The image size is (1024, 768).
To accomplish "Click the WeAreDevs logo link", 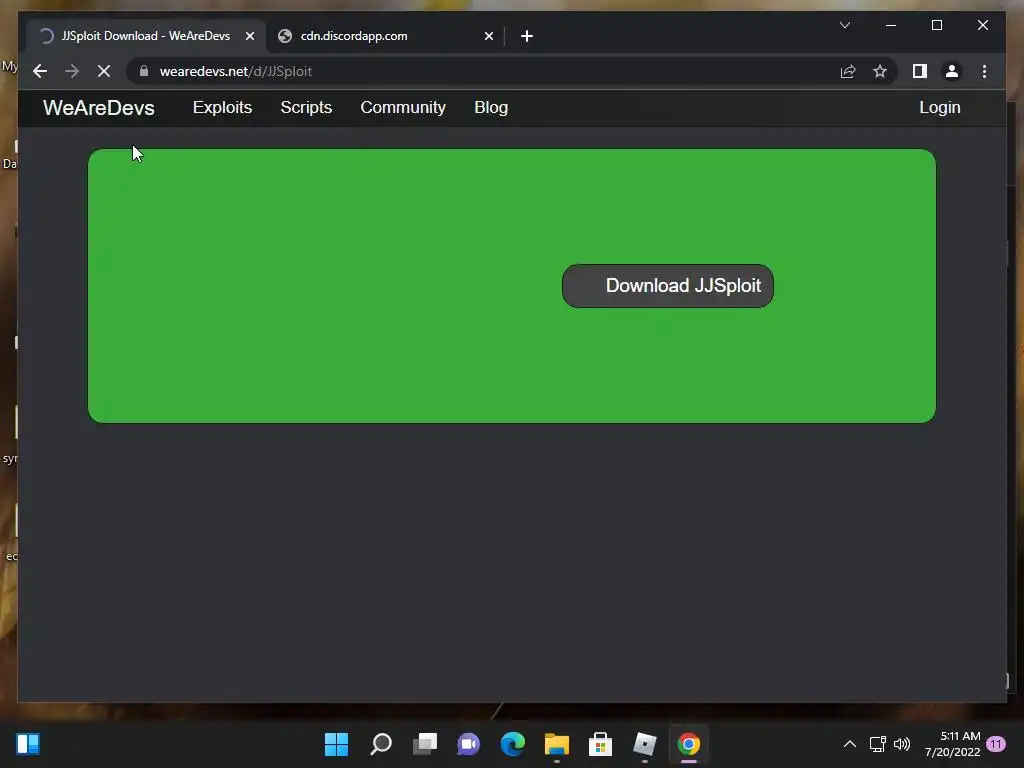I will click(x=99, y=108).
